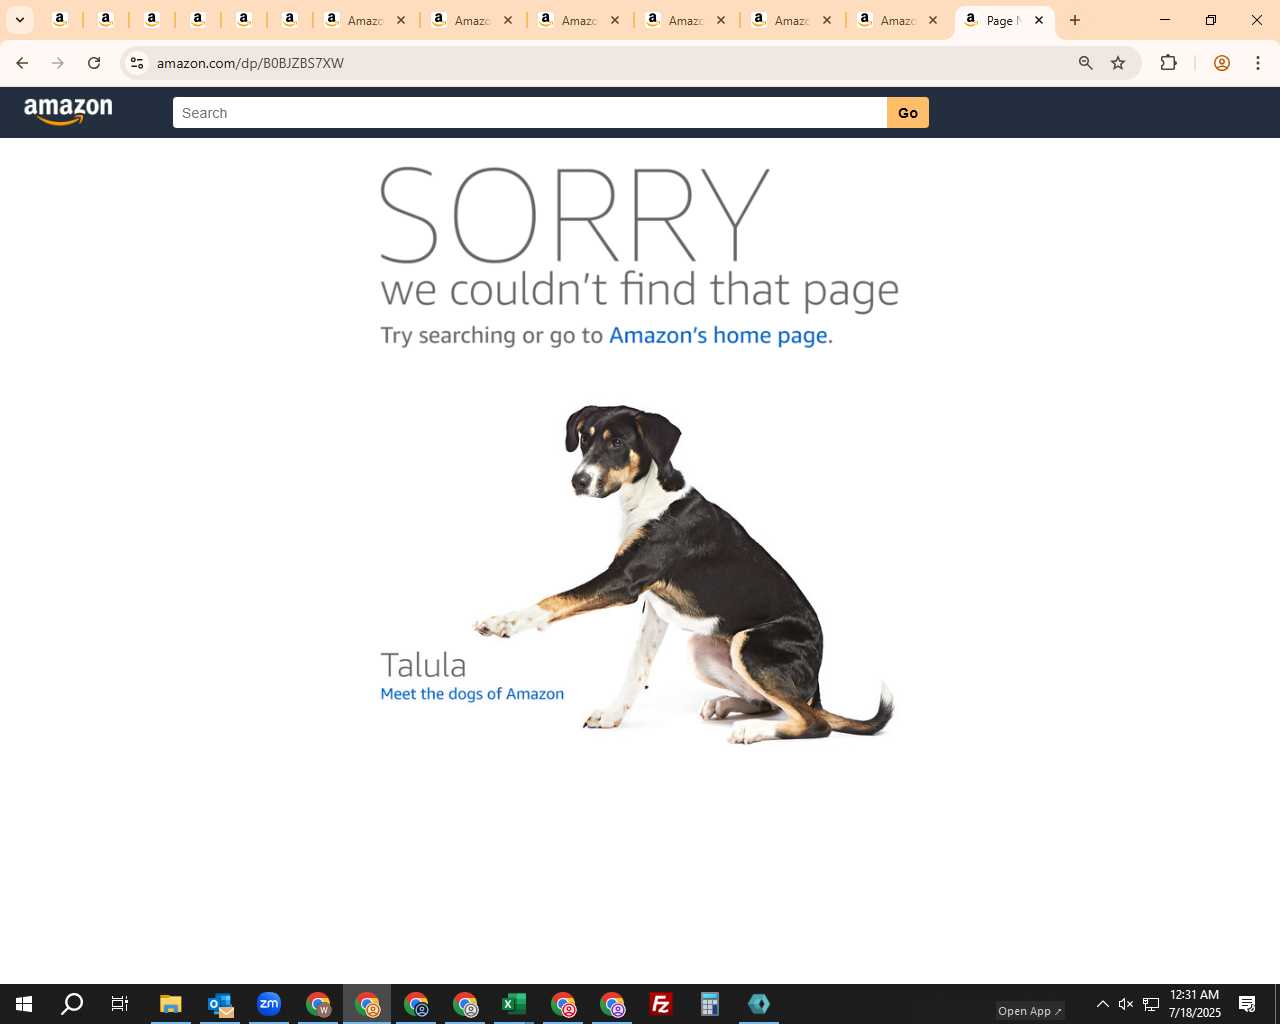1280x1024 pixels.
Task: Open the zoom magnifier icon in address bar
Action: click(x=1085, y=63)
